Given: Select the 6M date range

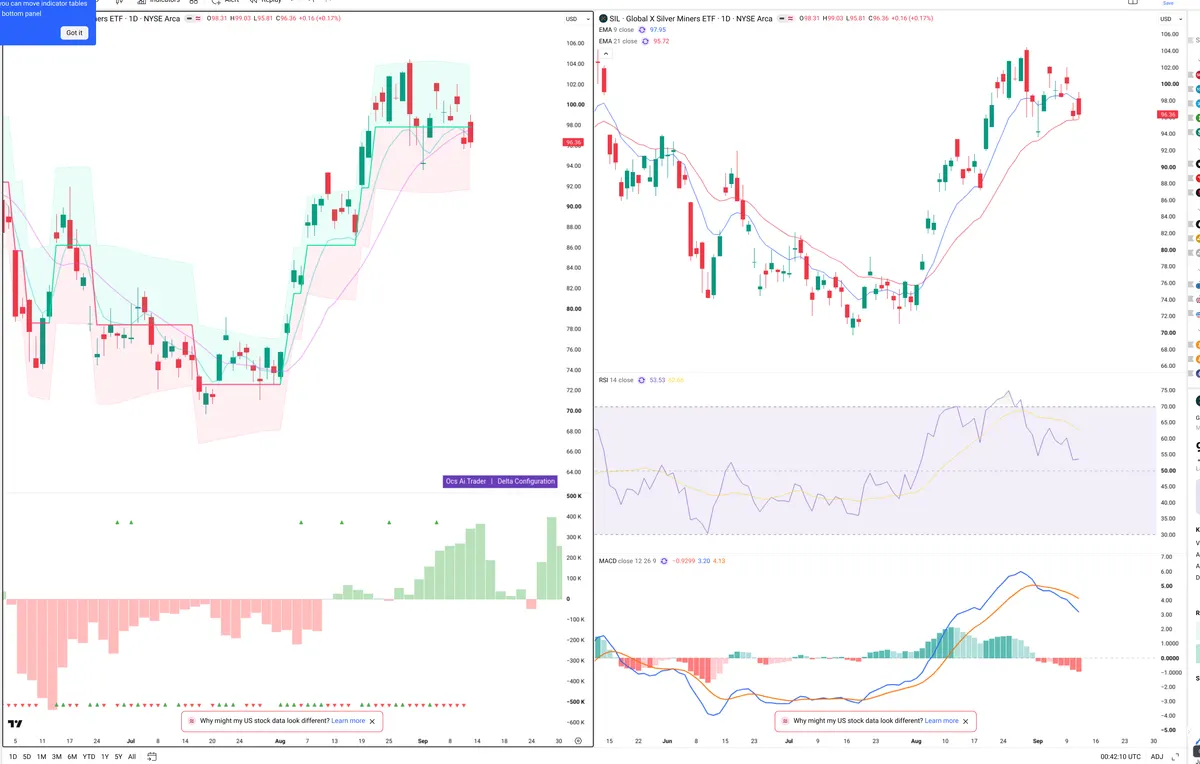Looking at the screenshot, I should click(72, 757).
